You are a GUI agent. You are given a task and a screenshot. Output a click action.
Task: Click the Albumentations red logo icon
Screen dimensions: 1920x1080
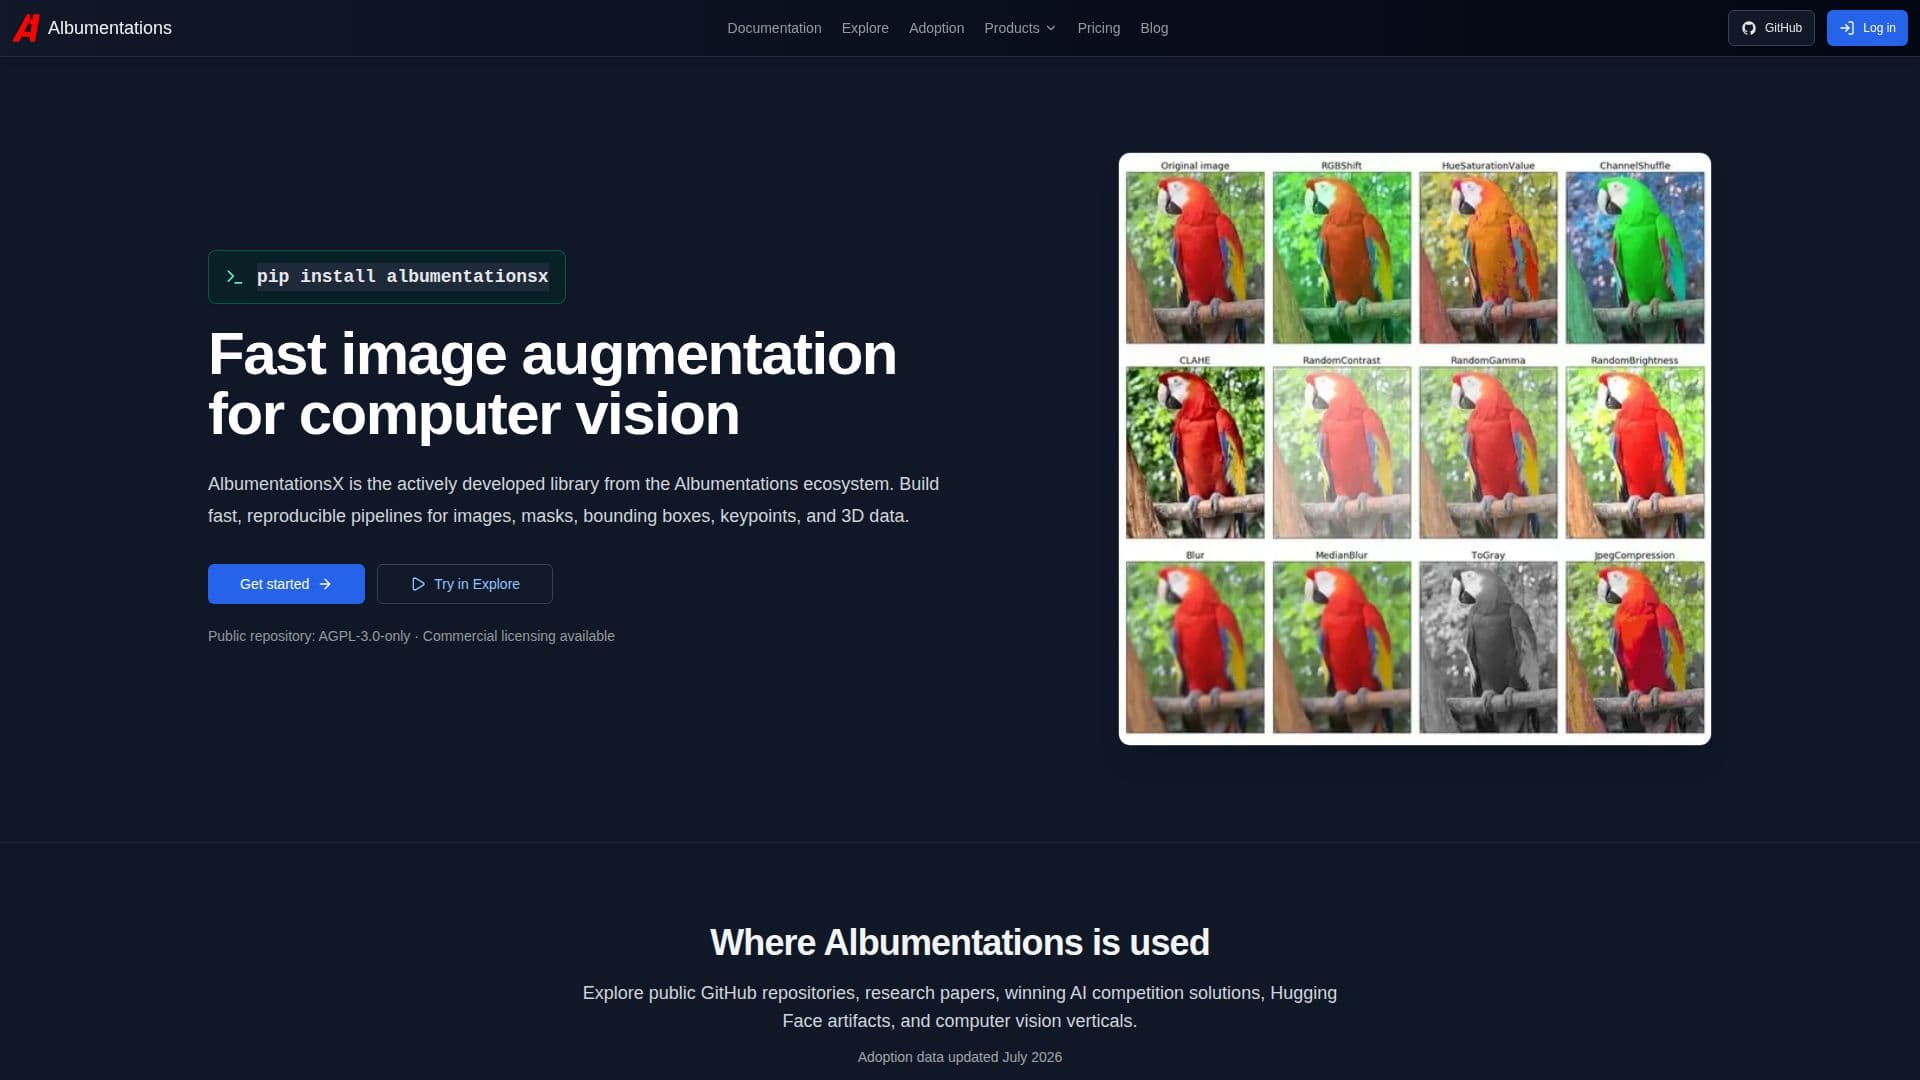pyautogui.click(x=26, y=28)
